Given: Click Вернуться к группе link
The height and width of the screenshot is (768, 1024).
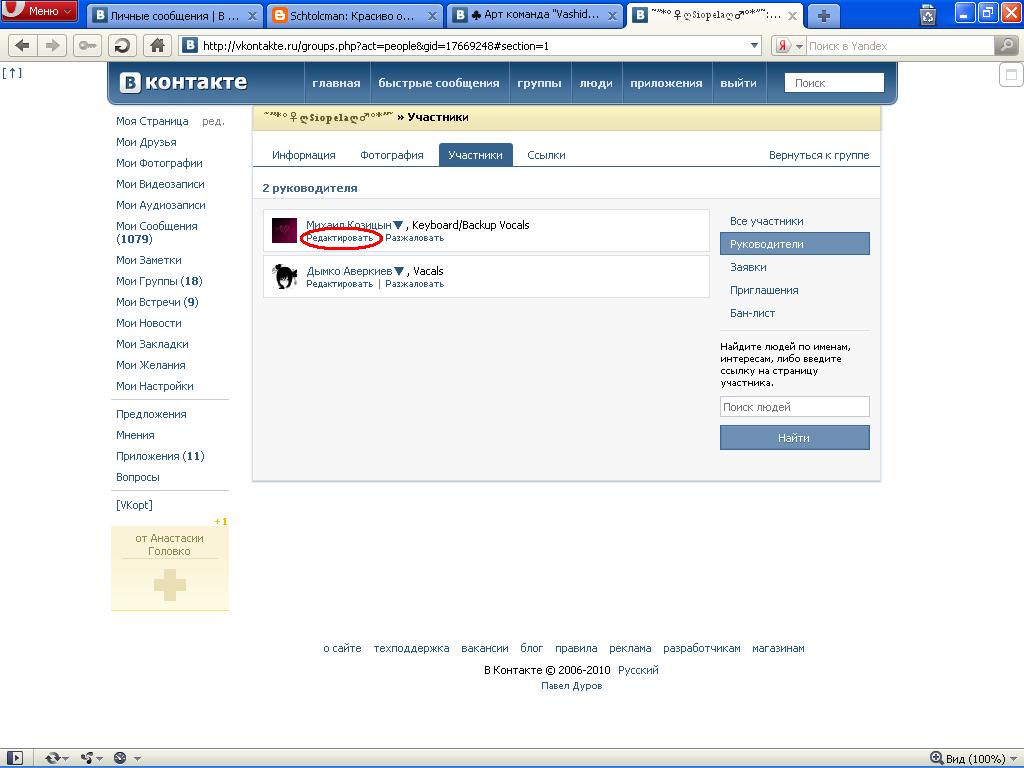Looking at the screenshot, I should (x=819, y=155).
